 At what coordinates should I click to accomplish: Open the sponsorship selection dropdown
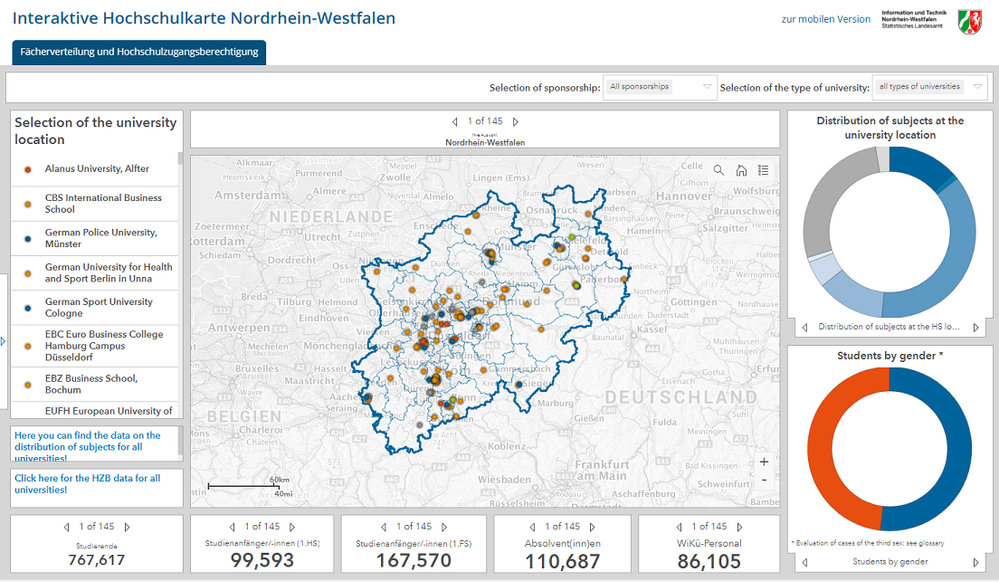click(x=659, y=87)
